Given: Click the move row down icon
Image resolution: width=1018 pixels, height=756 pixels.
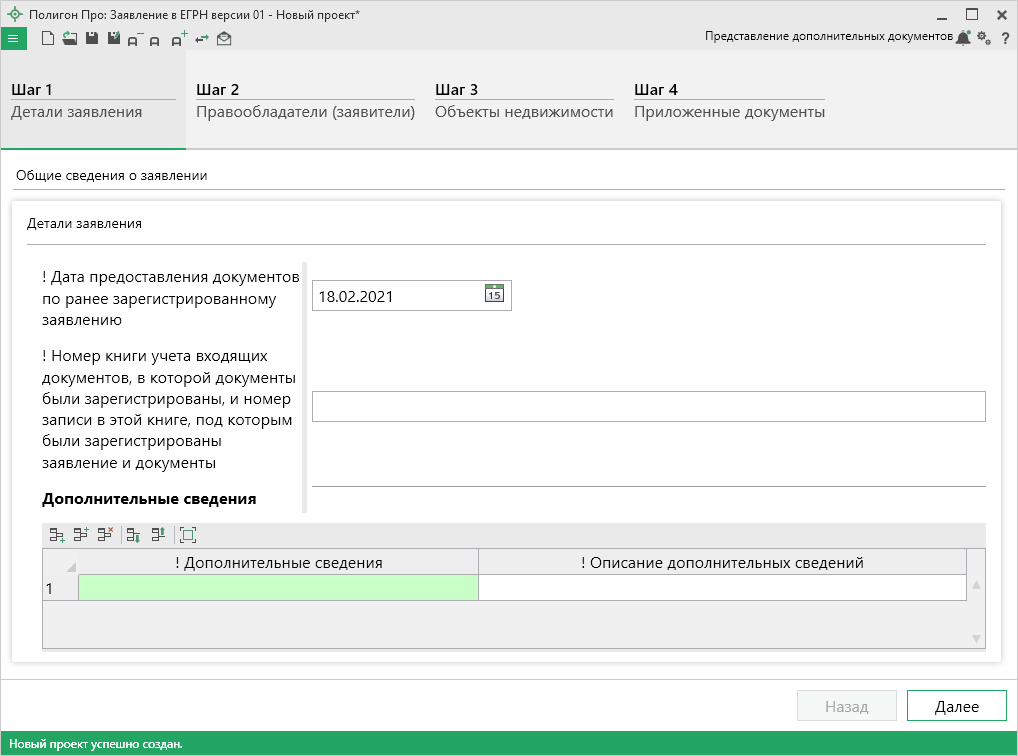Looking at the screenshot, I should (x=134, y=535).
